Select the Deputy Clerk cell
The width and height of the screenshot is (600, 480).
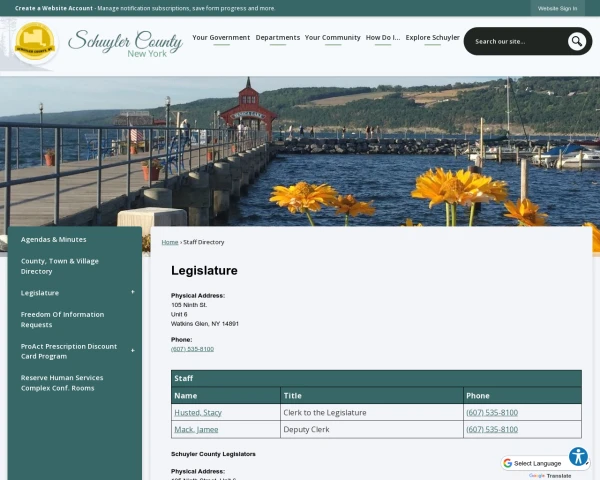tap(372, 429)
